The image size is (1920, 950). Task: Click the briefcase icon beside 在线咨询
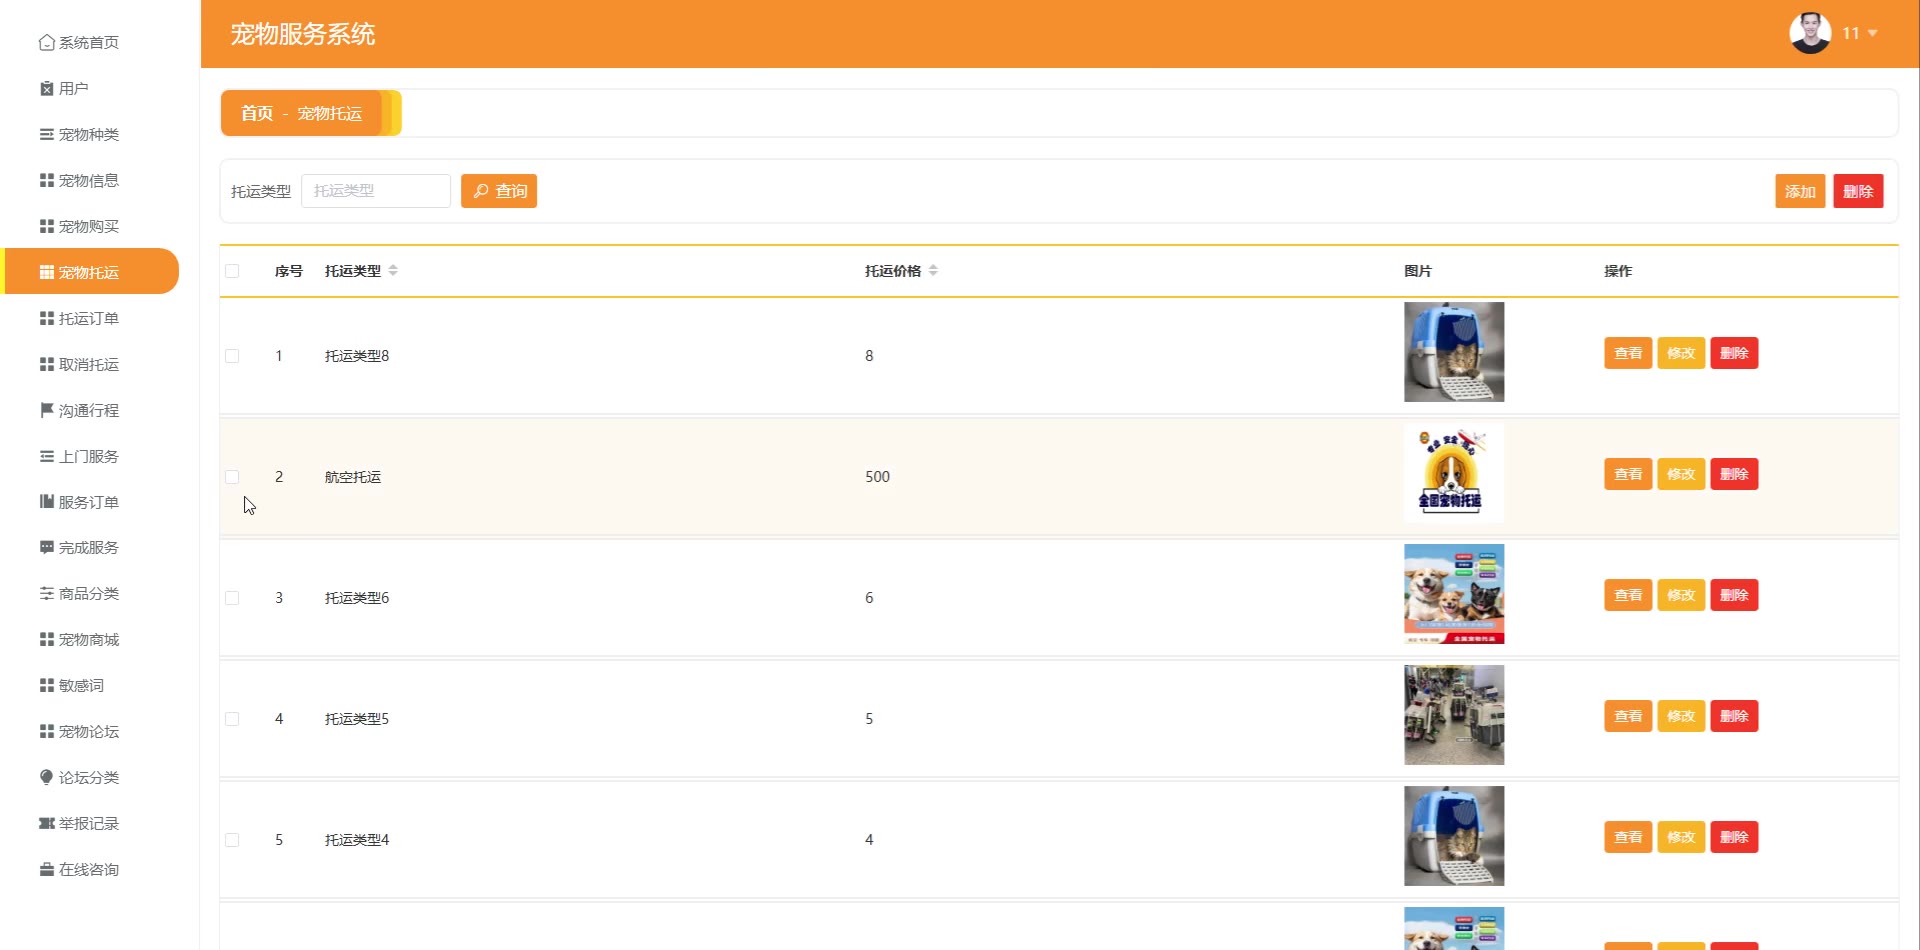coord(46,869)
